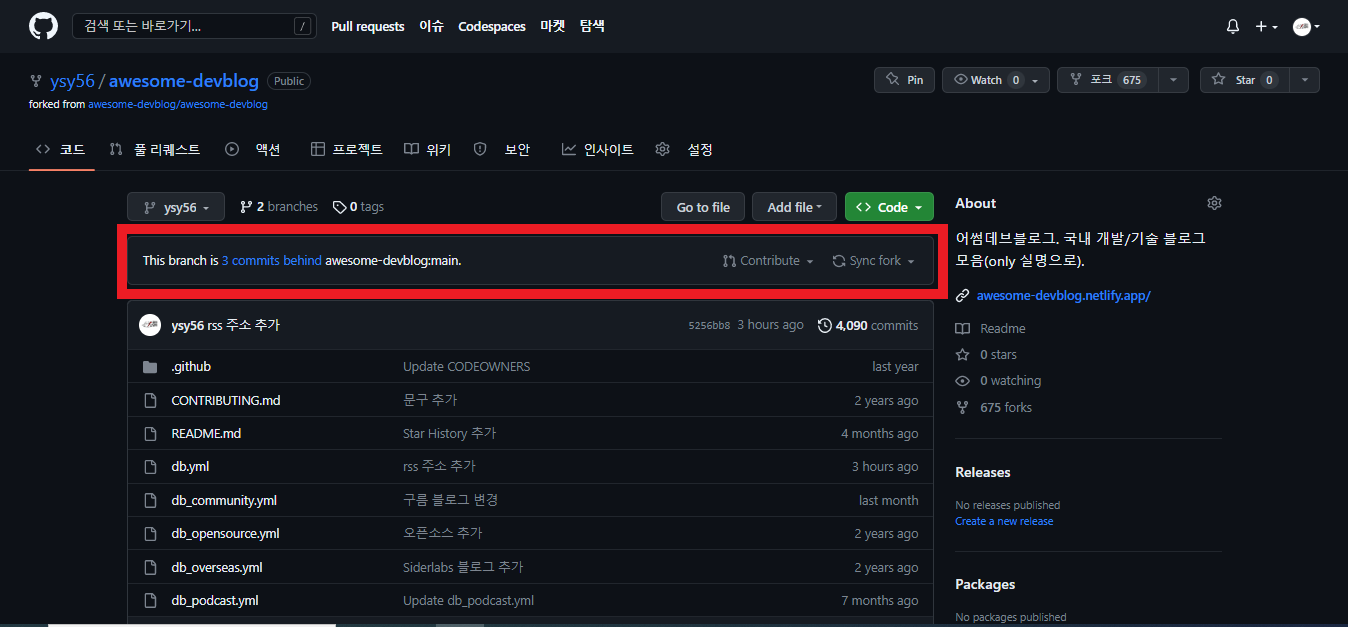Open the notifications bell
The height and width of the screenshot is (627, 1348).
tap(1233, 27)
